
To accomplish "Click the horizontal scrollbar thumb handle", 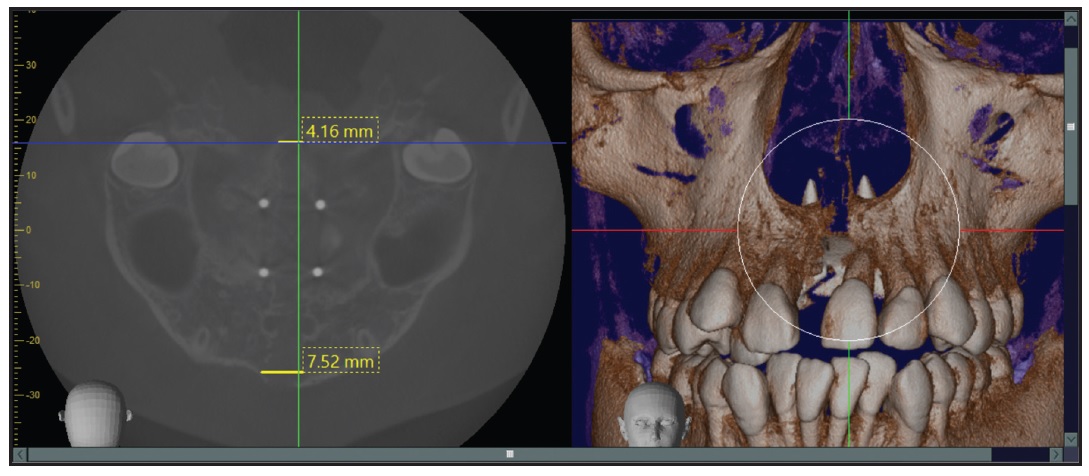I will click(x=510, y=454).
